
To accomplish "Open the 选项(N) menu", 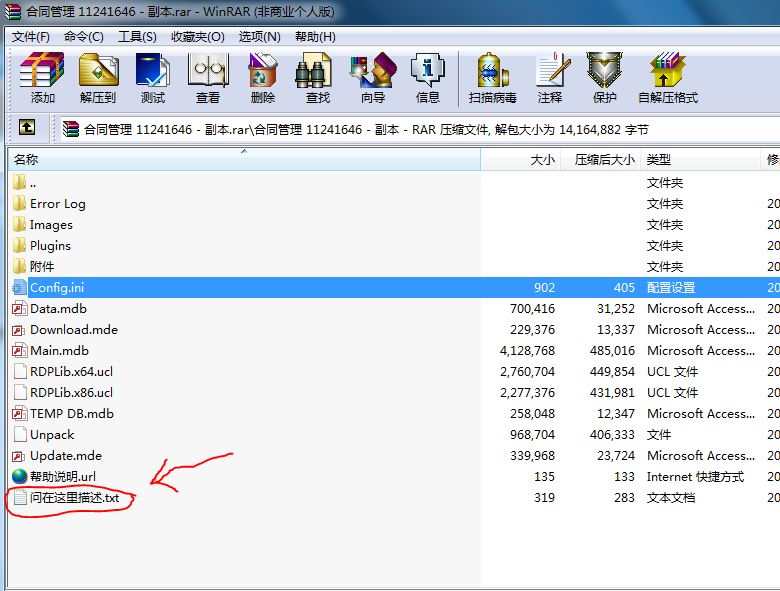I will [x=259, y=37].
